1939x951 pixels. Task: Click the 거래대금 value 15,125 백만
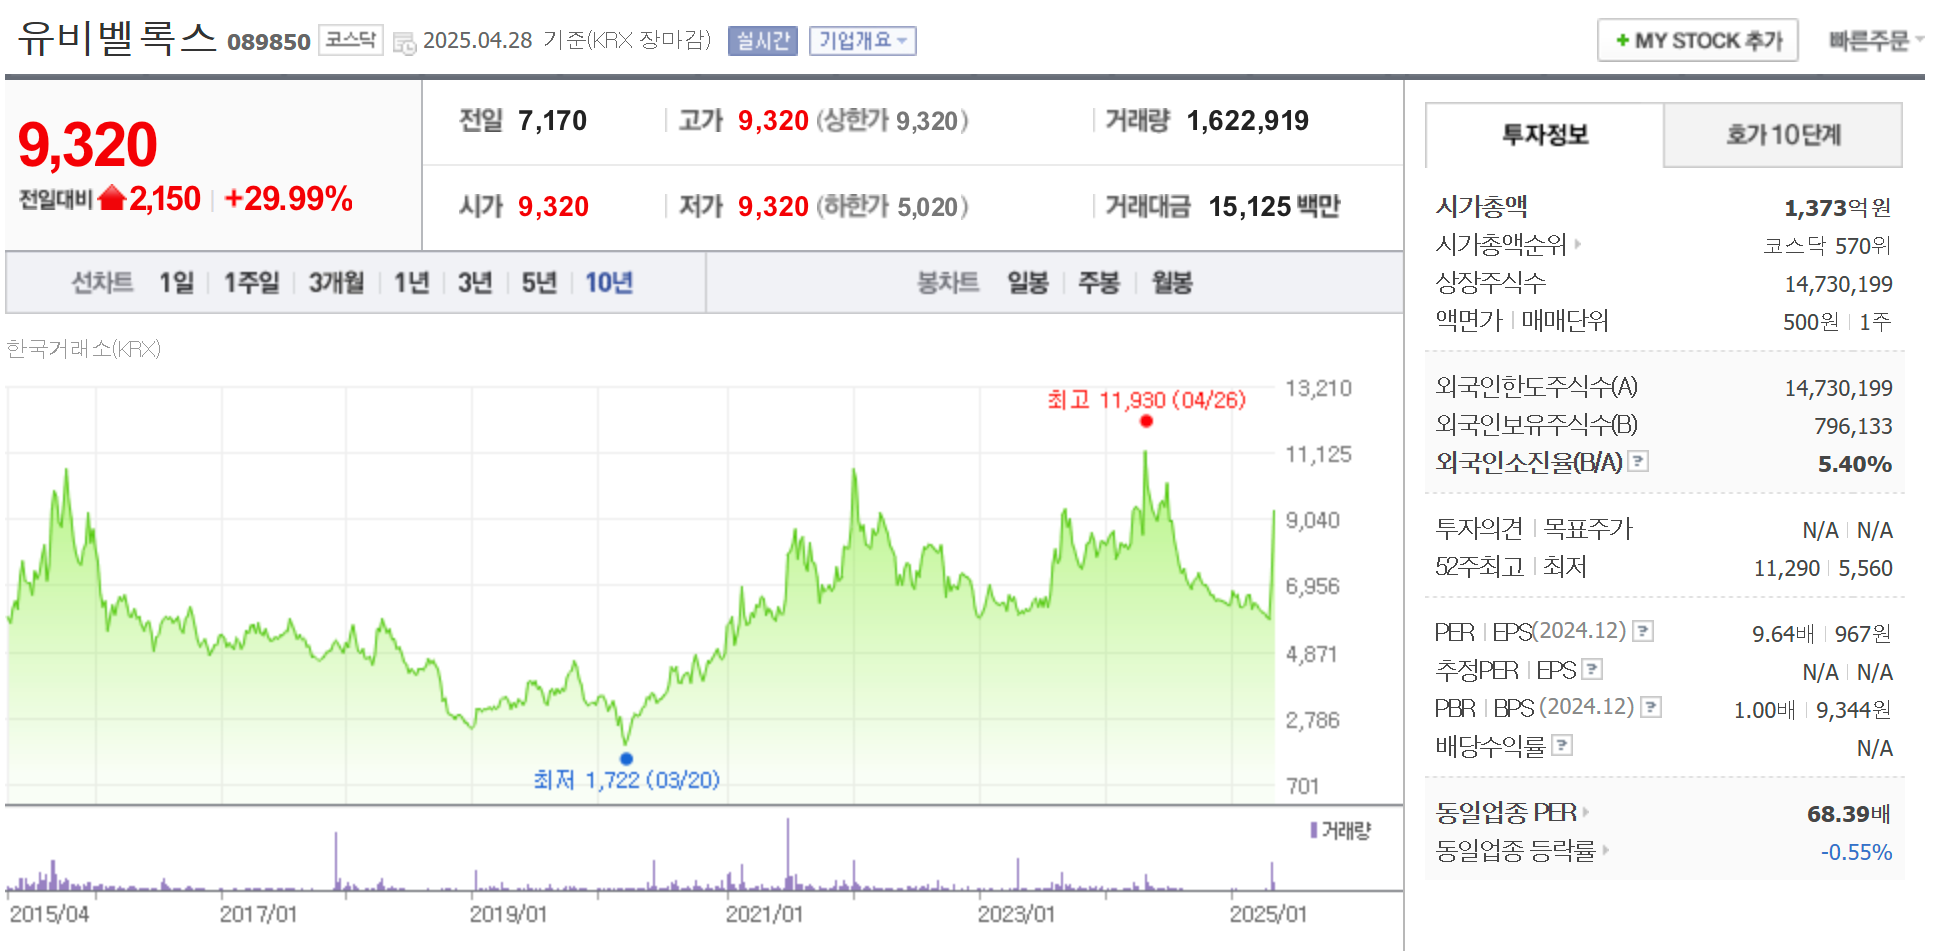click(1274, 207)
